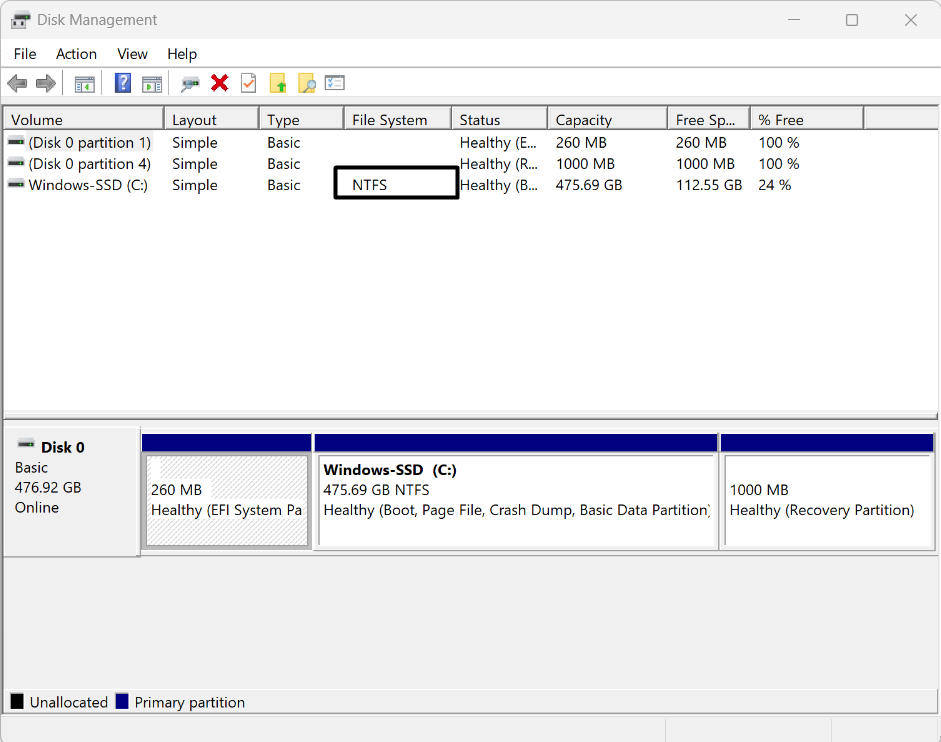
Task: Select the 1000 MB Recovery Partition block
Action: [x=827, y=500]
